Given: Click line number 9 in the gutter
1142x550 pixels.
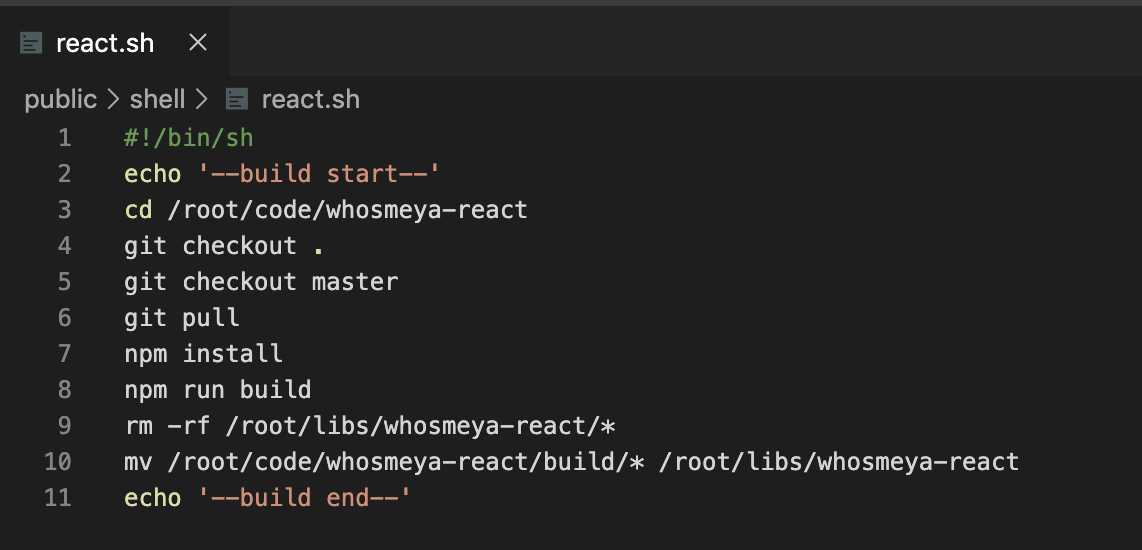Looking at the screenshot, I should pyautogui.click(x=65, y=426).
